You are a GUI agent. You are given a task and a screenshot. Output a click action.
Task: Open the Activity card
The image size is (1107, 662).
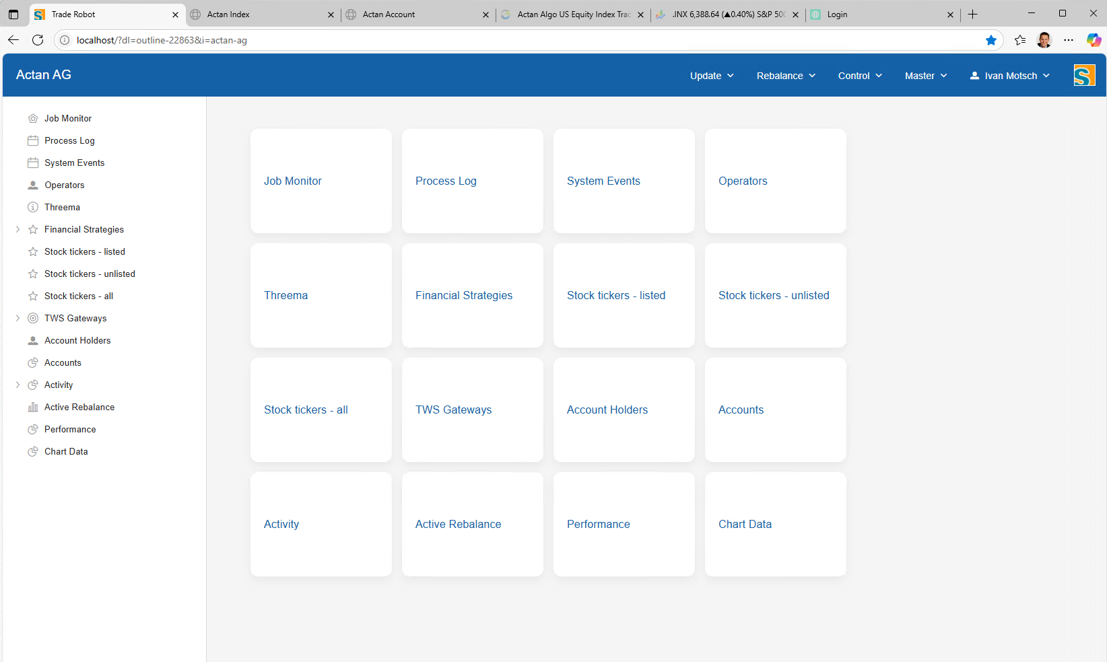(321, 524)
